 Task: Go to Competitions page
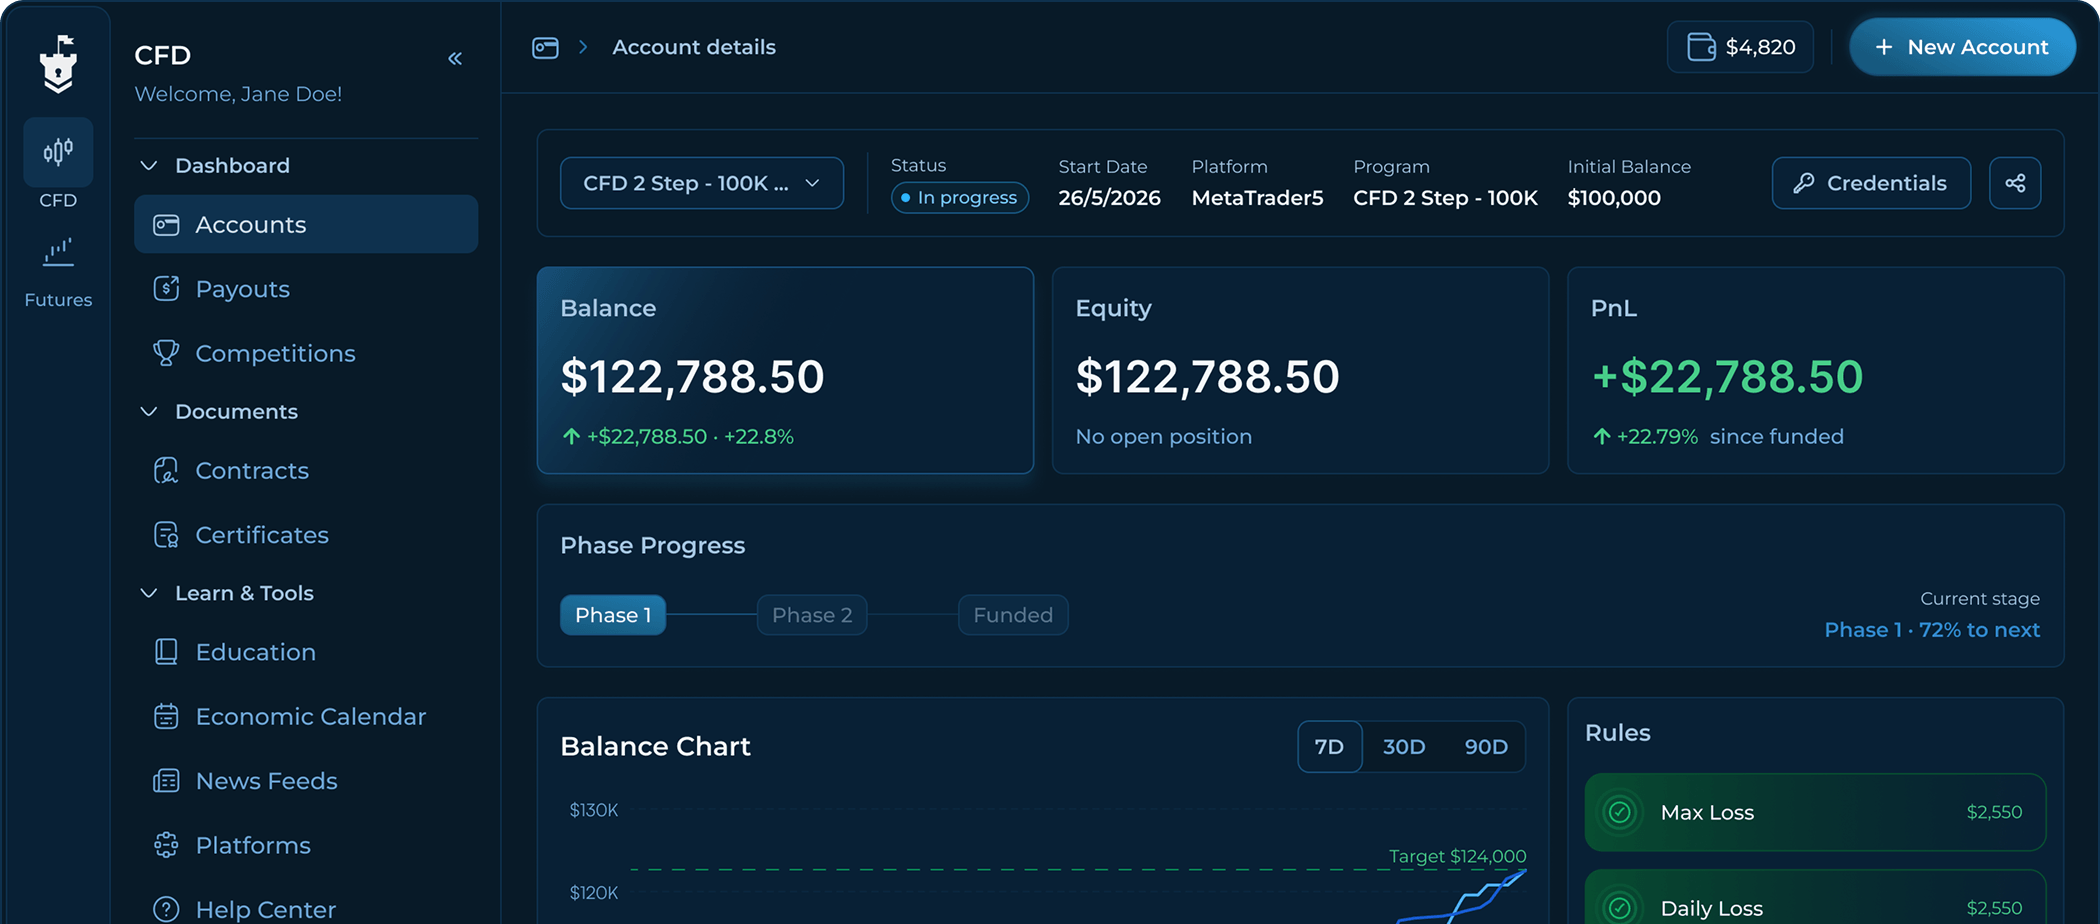pyautogui.click(x=306, y=353)
